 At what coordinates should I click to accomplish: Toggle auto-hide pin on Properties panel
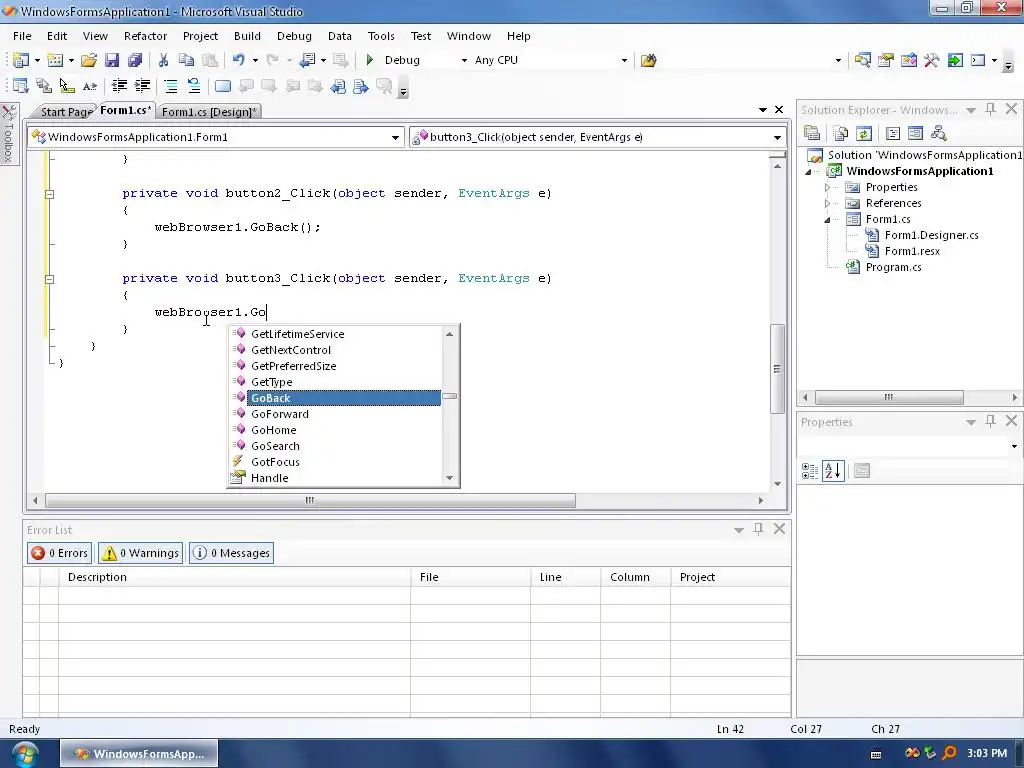[991, 421]
